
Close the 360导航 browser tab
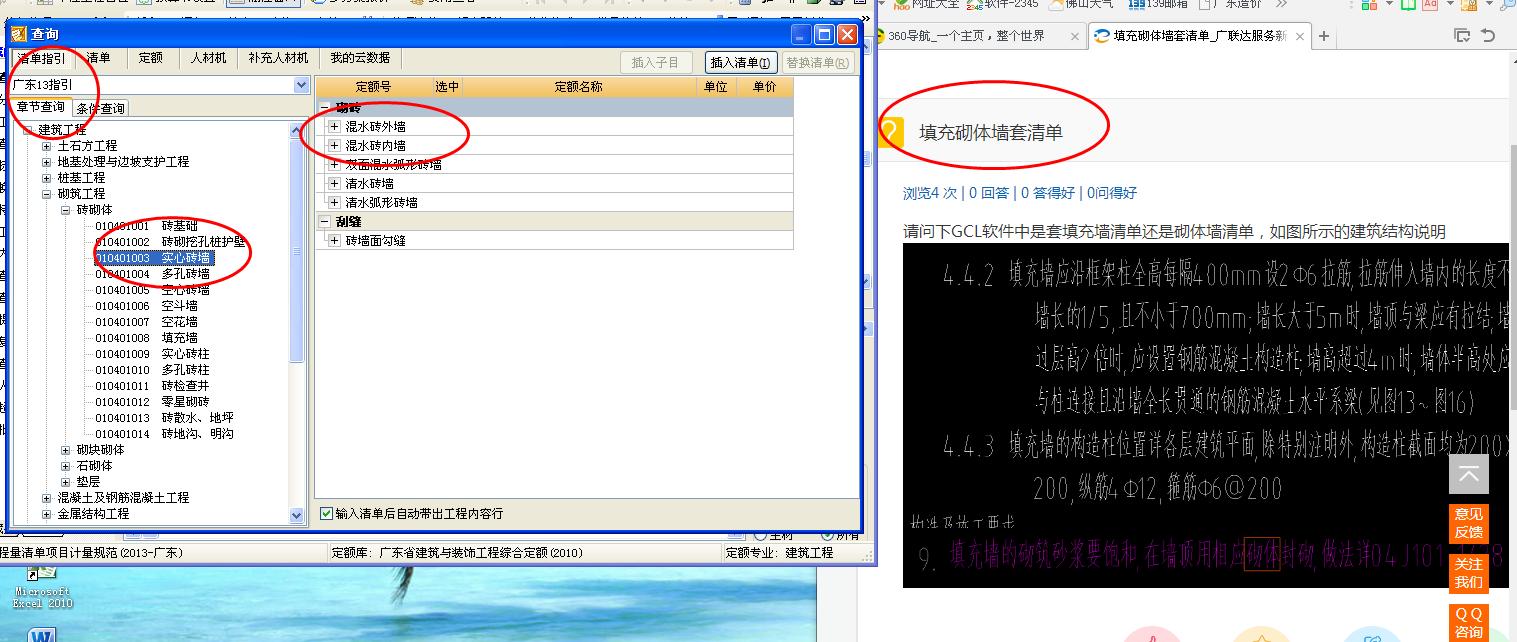pyautogui.click(x=1076, y=36)
